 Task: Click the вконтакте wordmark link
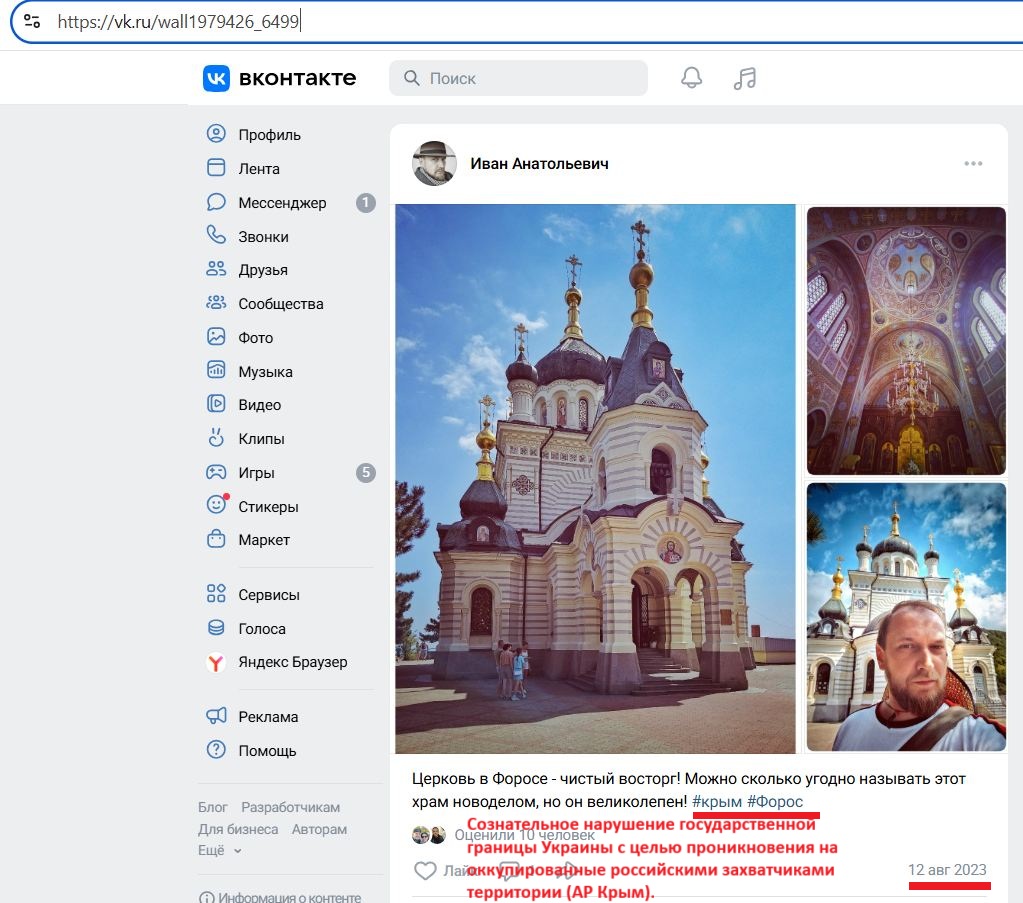[x=298, y=78]
